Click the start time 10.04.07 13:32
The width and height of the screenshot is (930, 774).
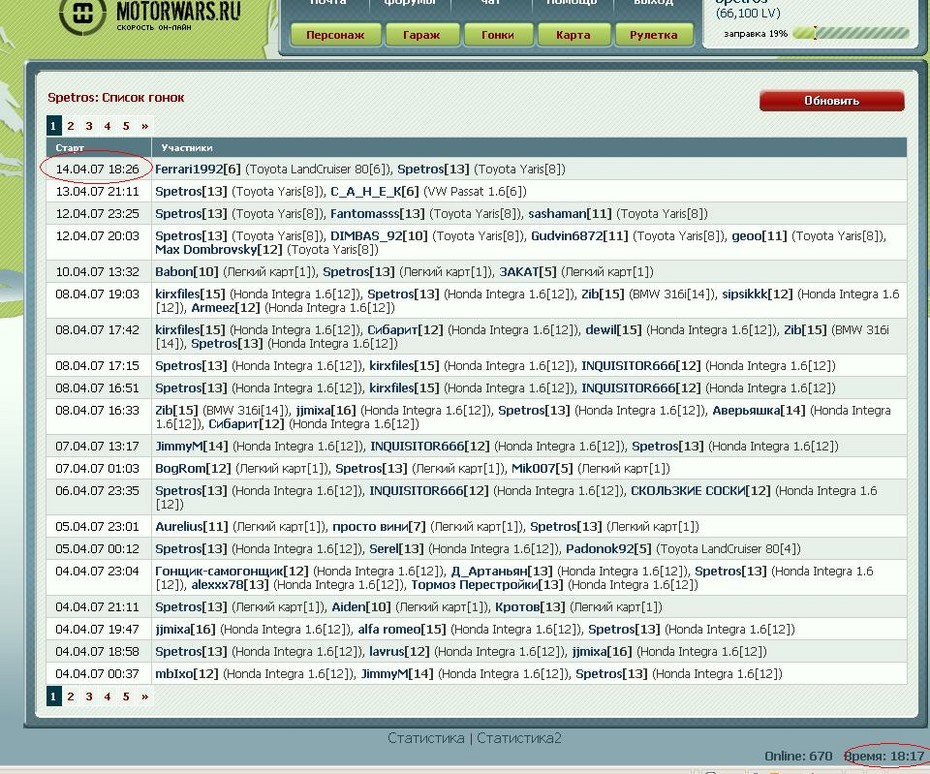pyautogui.click(x=97, y=272)
